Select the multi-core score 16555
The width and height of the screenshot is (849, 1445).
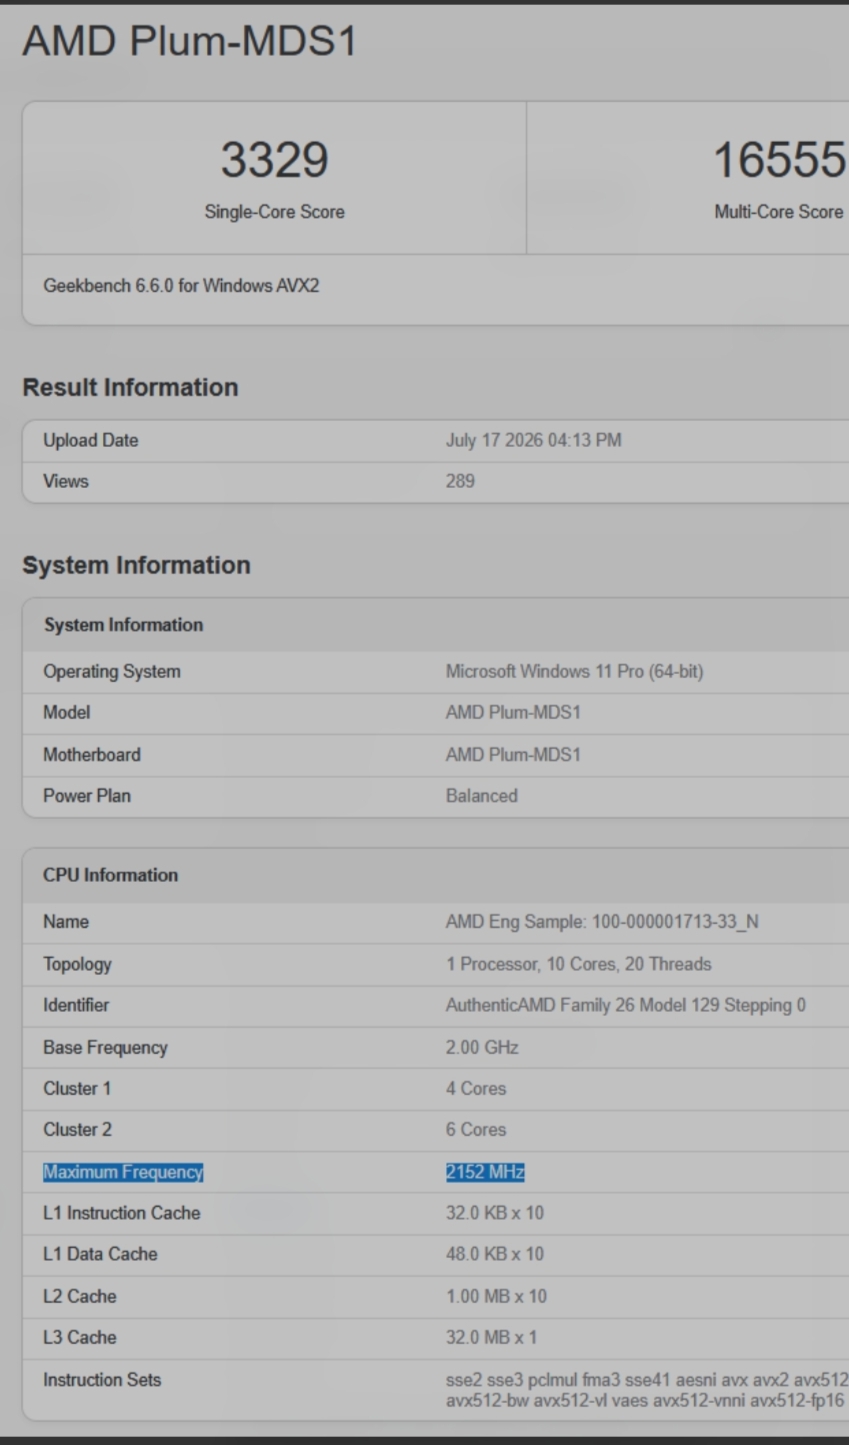pyautogui.click(x=779, y=160)
